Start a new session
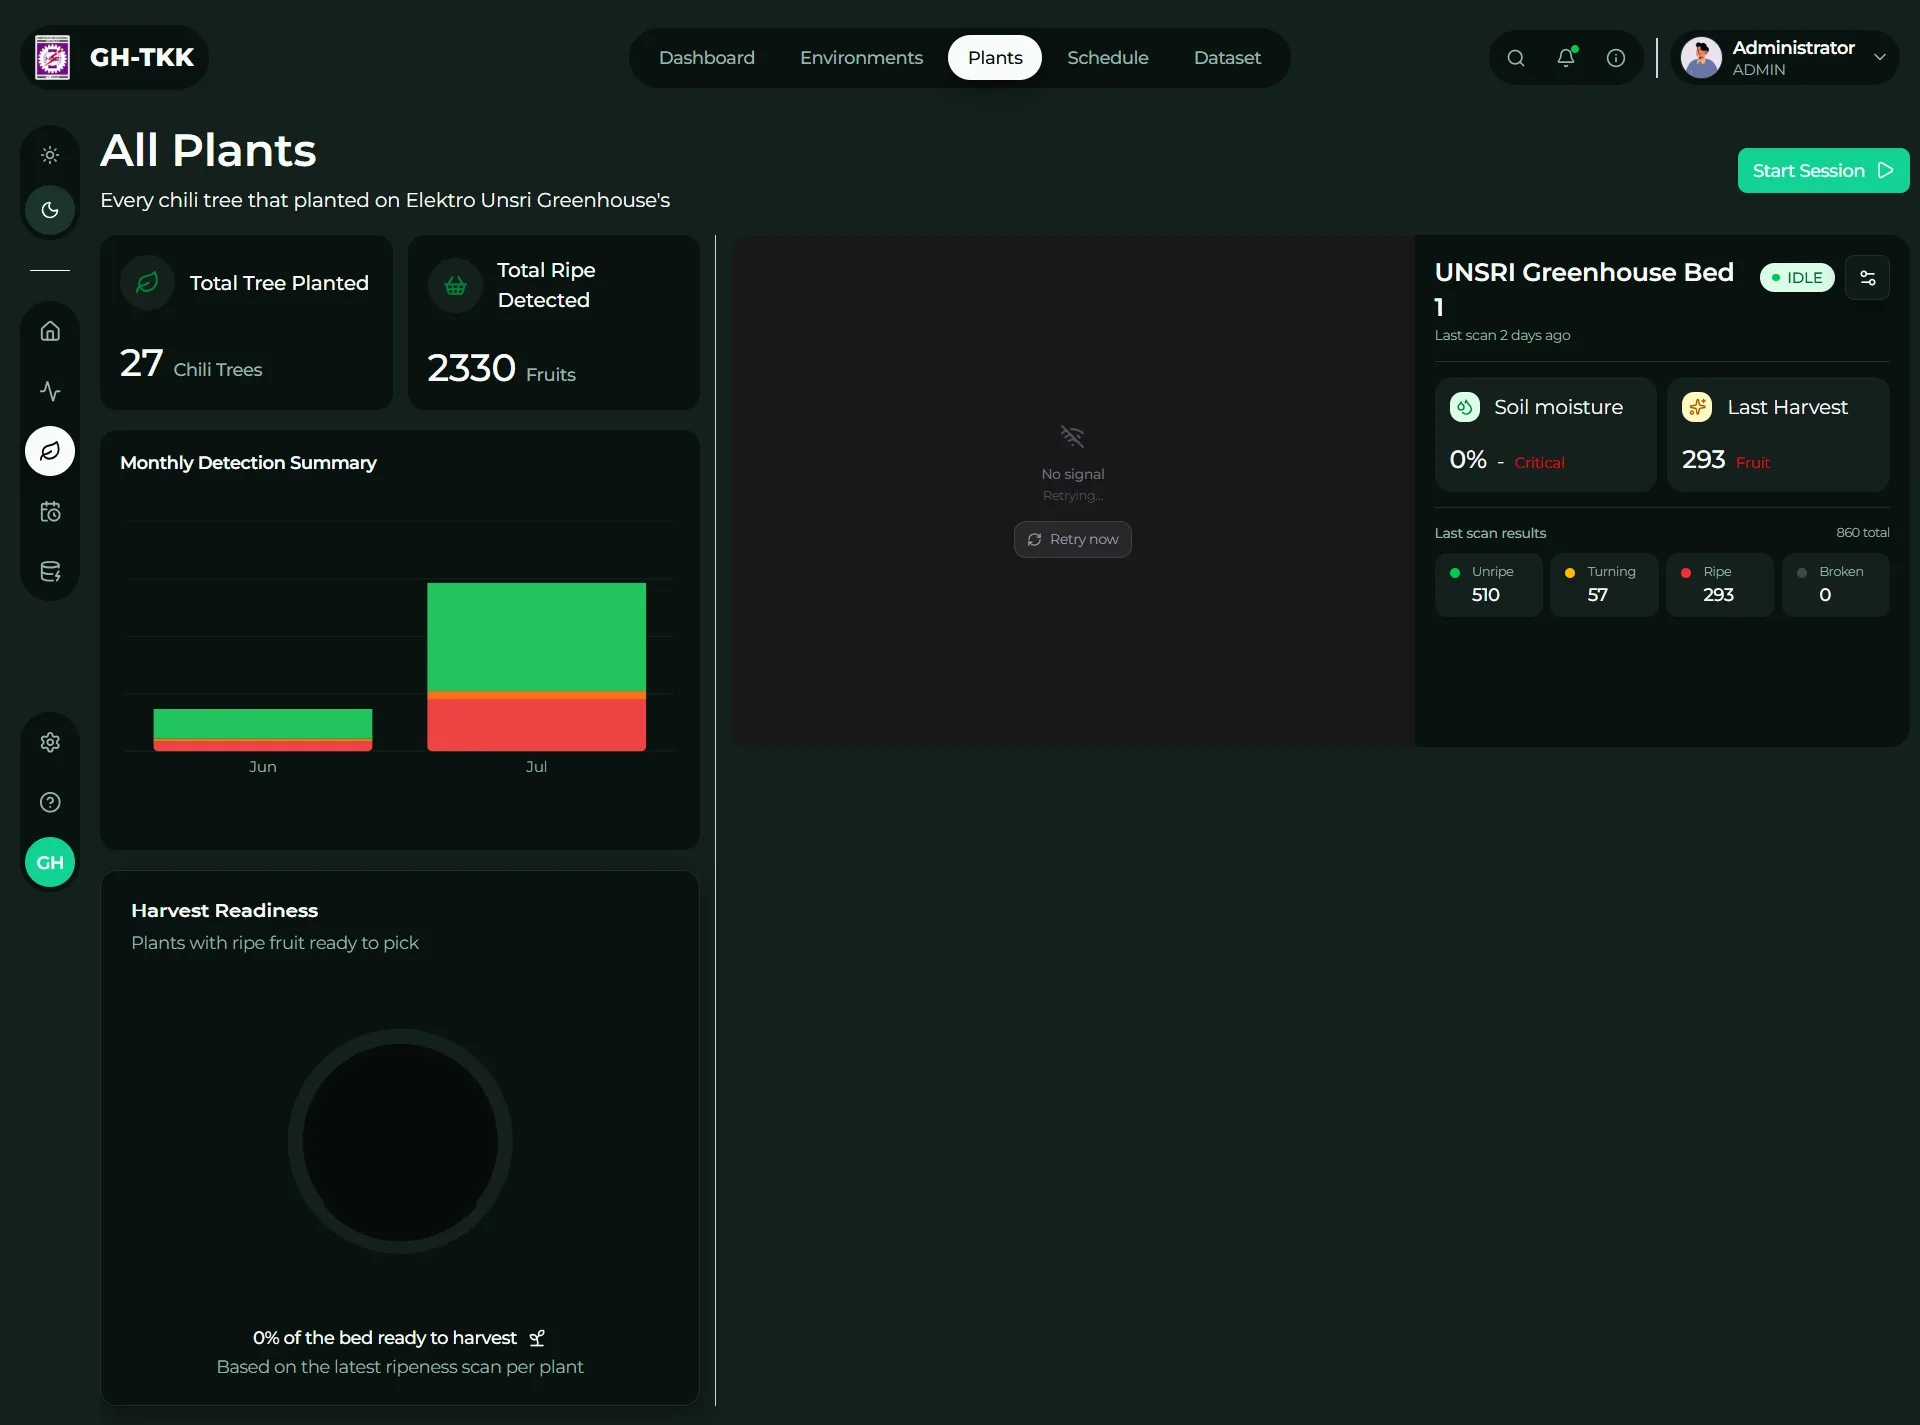The width and height of the screenshot is (1920, 1425). tap(1823, 170)
